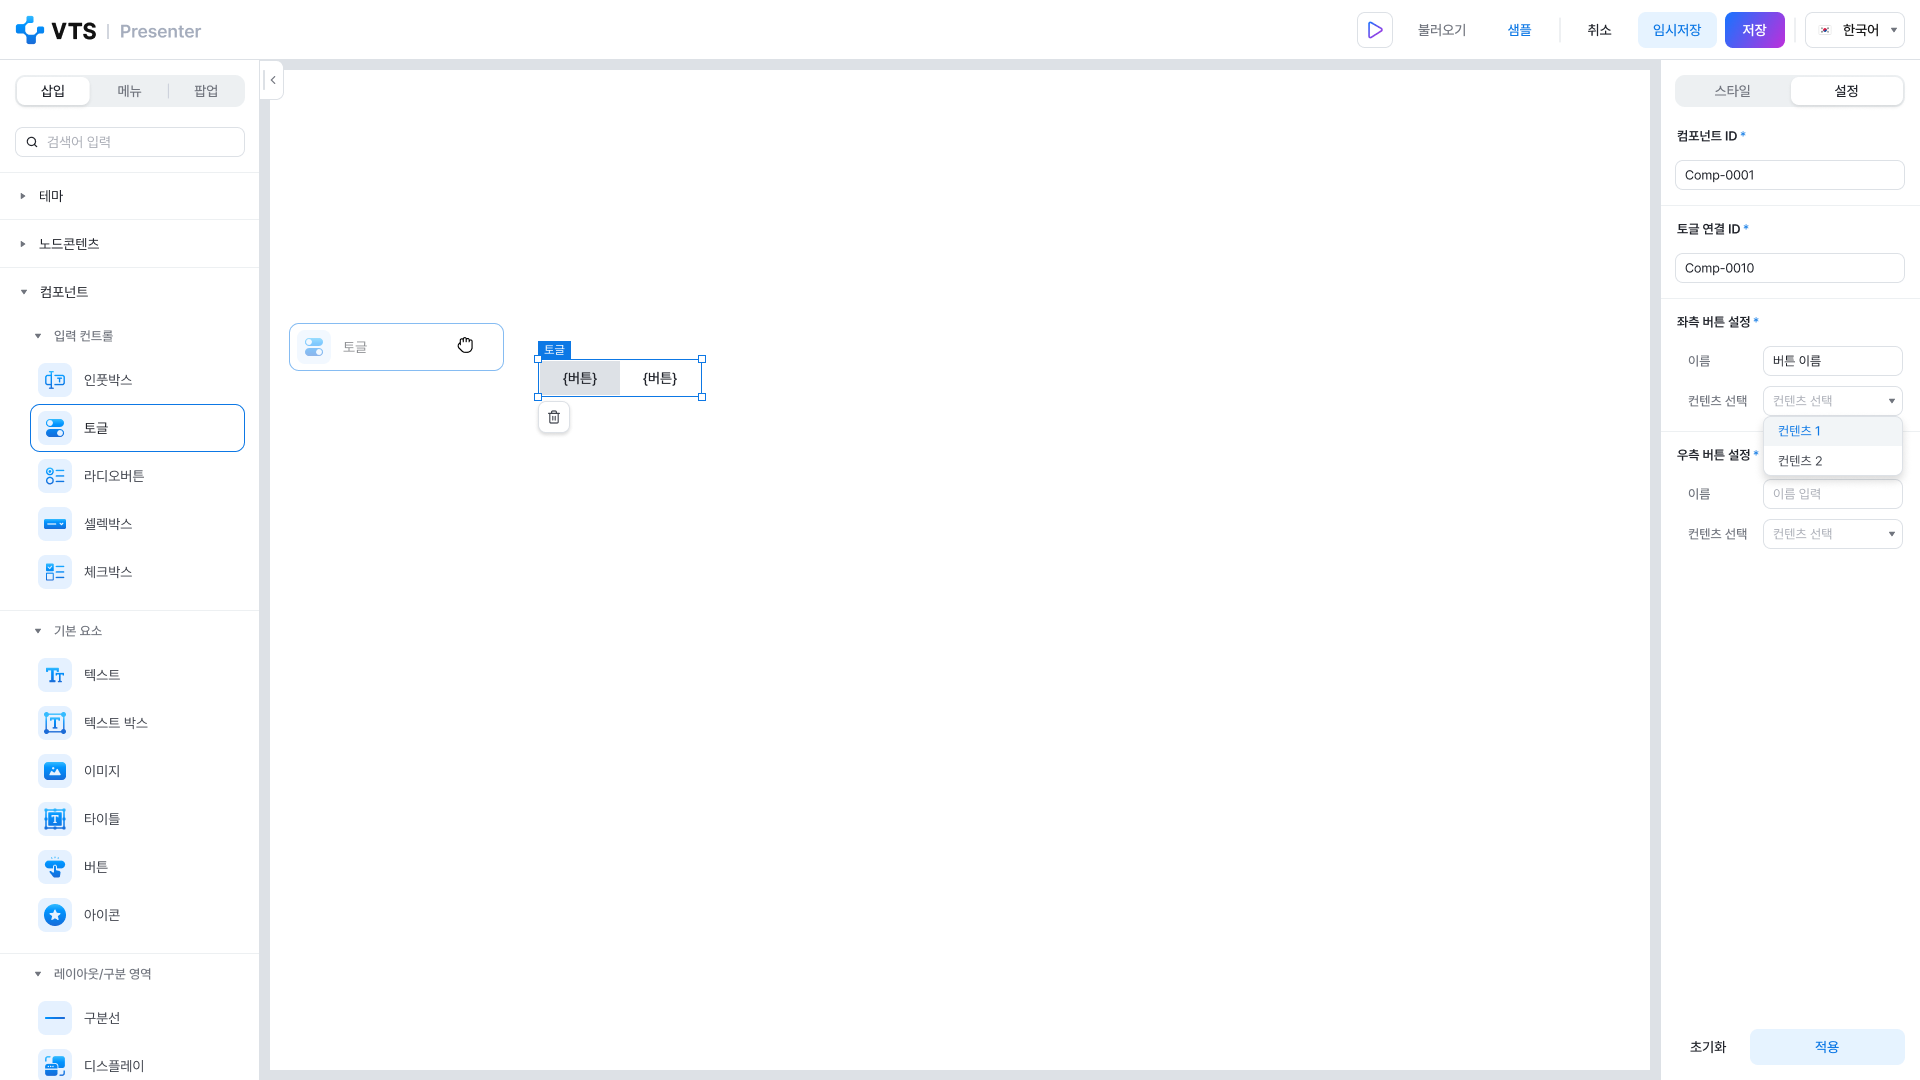Open the 설정 tab
This screenshot has height=1080, width=1920.
pos(1847,91)
